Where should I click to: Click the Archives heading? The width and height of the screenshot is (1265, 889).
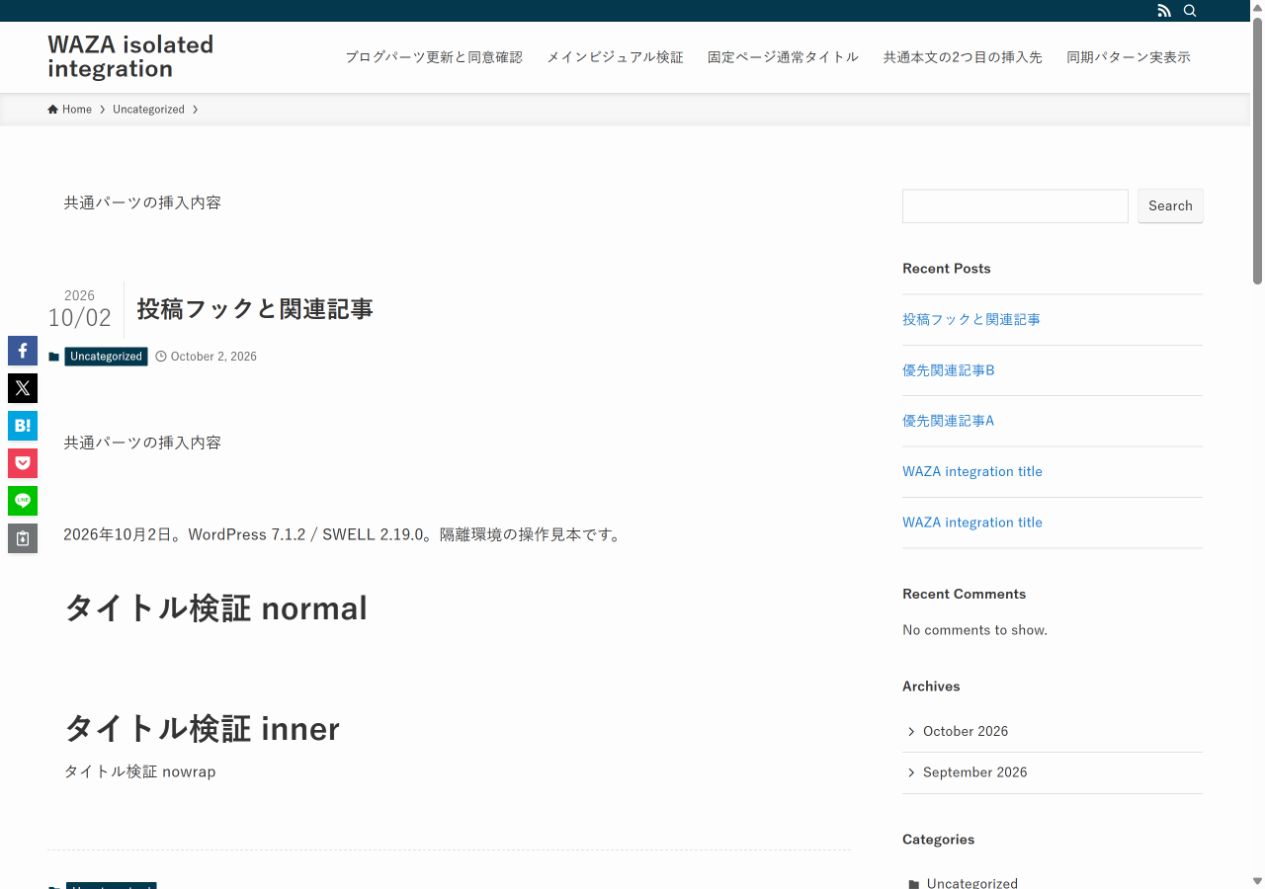931,686
